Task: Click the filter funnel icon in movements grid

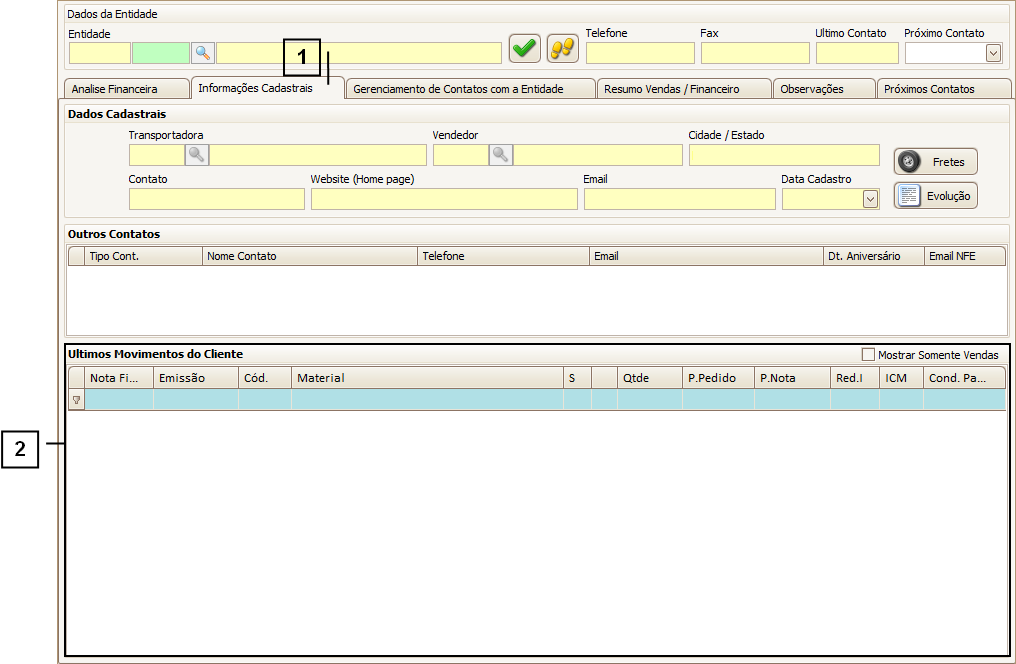Action: 76,400
